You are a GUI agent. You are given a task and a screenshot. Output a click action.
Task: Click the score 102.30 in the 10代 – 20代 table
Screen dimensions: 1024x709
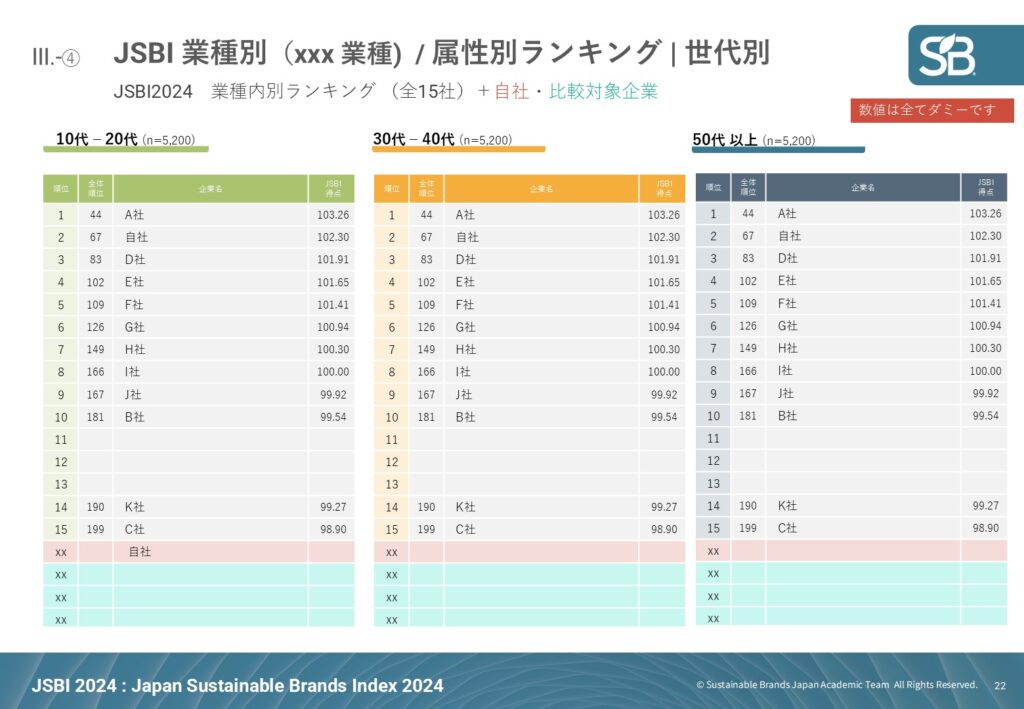point(333,237)
